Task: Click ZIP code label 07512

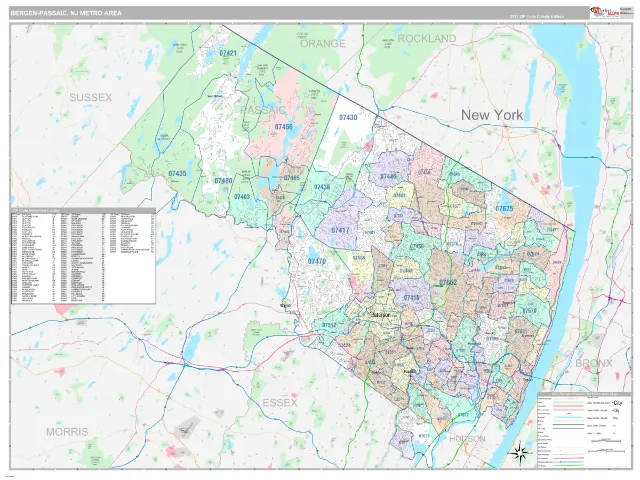Action: pos(329,325)
